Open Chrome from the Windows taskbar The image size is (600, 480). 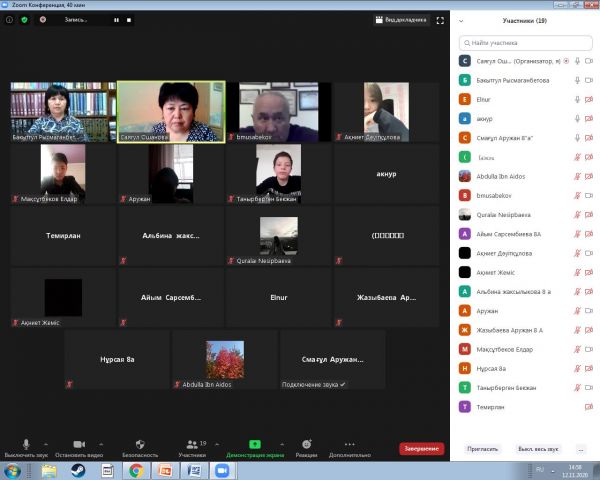(x=134, y=470)
